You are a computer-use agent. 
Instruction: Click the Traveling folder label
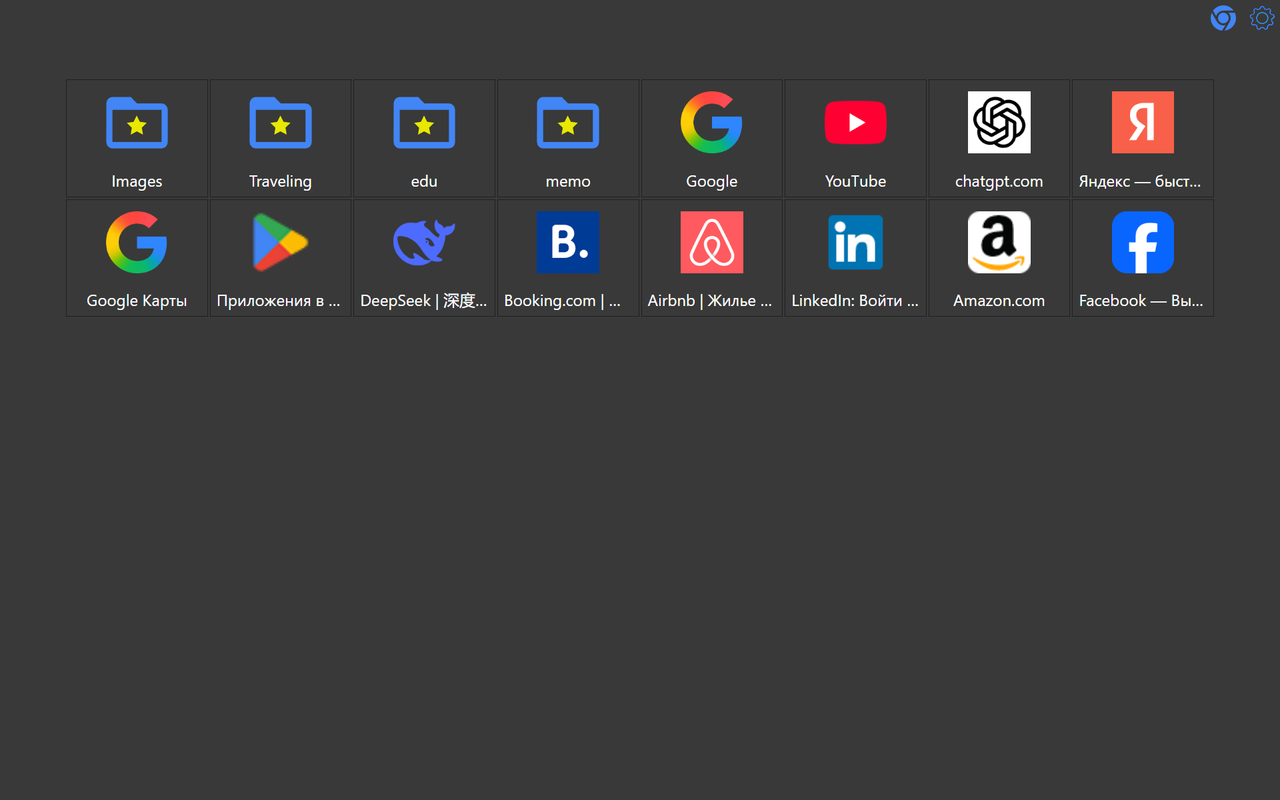(x=280, y=181)
